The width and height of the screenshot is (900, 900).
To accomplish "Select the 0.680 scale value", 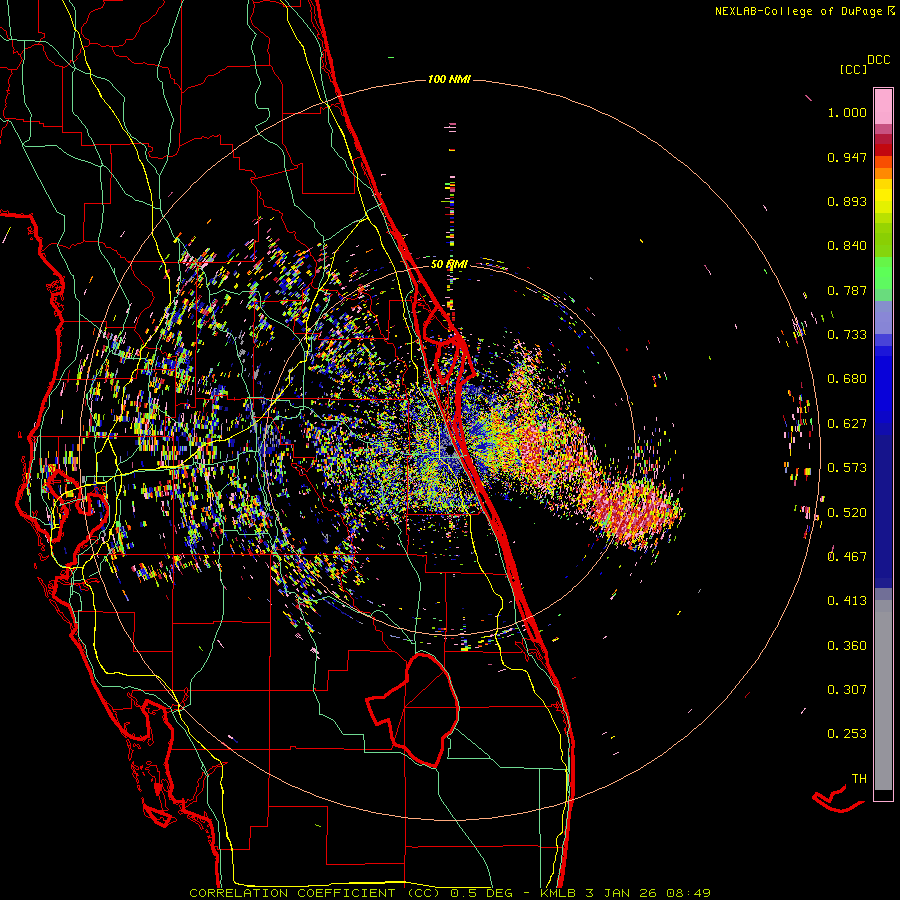I will coord(847,379).
